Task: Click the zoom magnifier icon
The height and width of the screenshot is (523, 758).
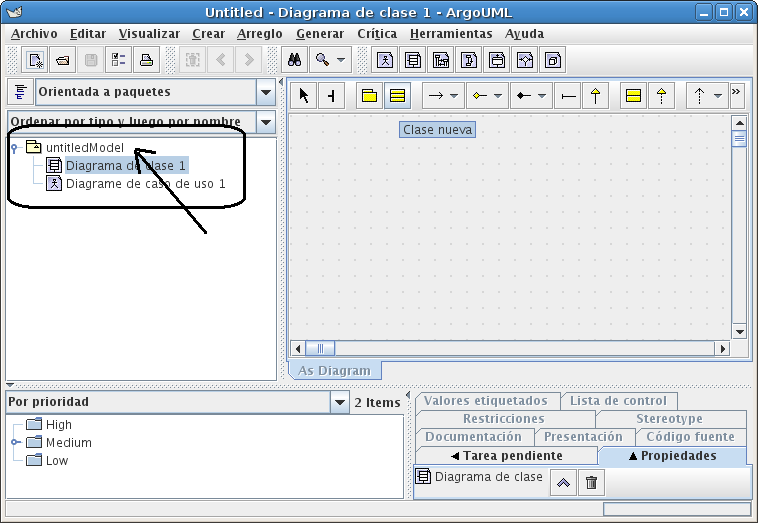Action: click(x=322, y=60)
